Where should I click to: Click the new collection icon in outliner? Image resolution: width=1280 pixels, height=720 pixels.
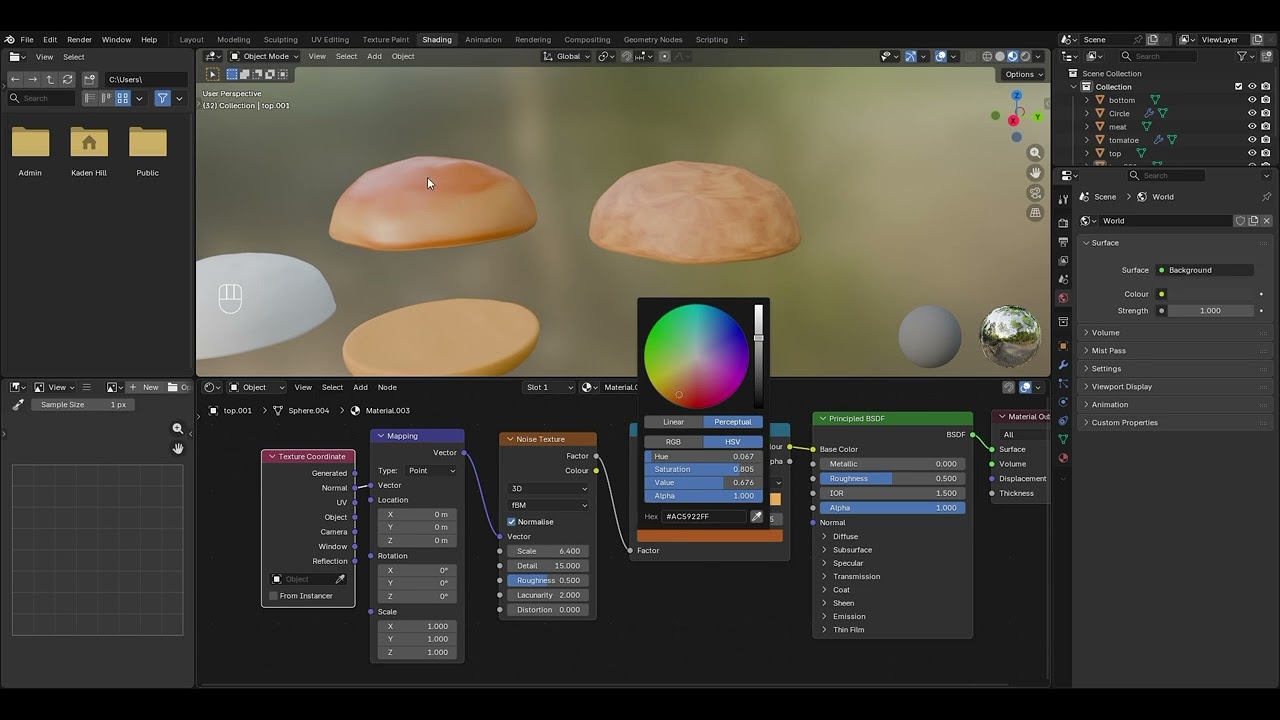(x=1266, y=56)
